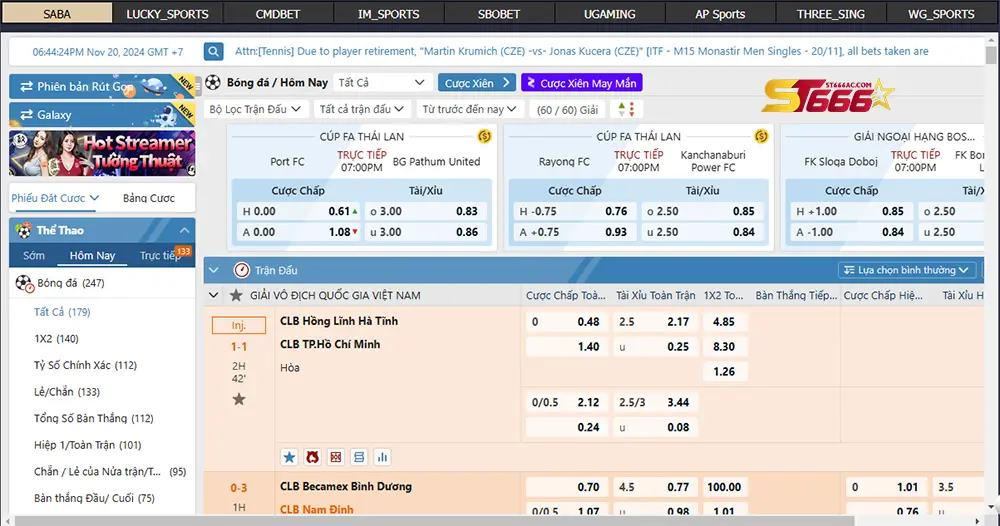
Task: Select the Hôm Nay tab
Action: [x=92, y=256]
